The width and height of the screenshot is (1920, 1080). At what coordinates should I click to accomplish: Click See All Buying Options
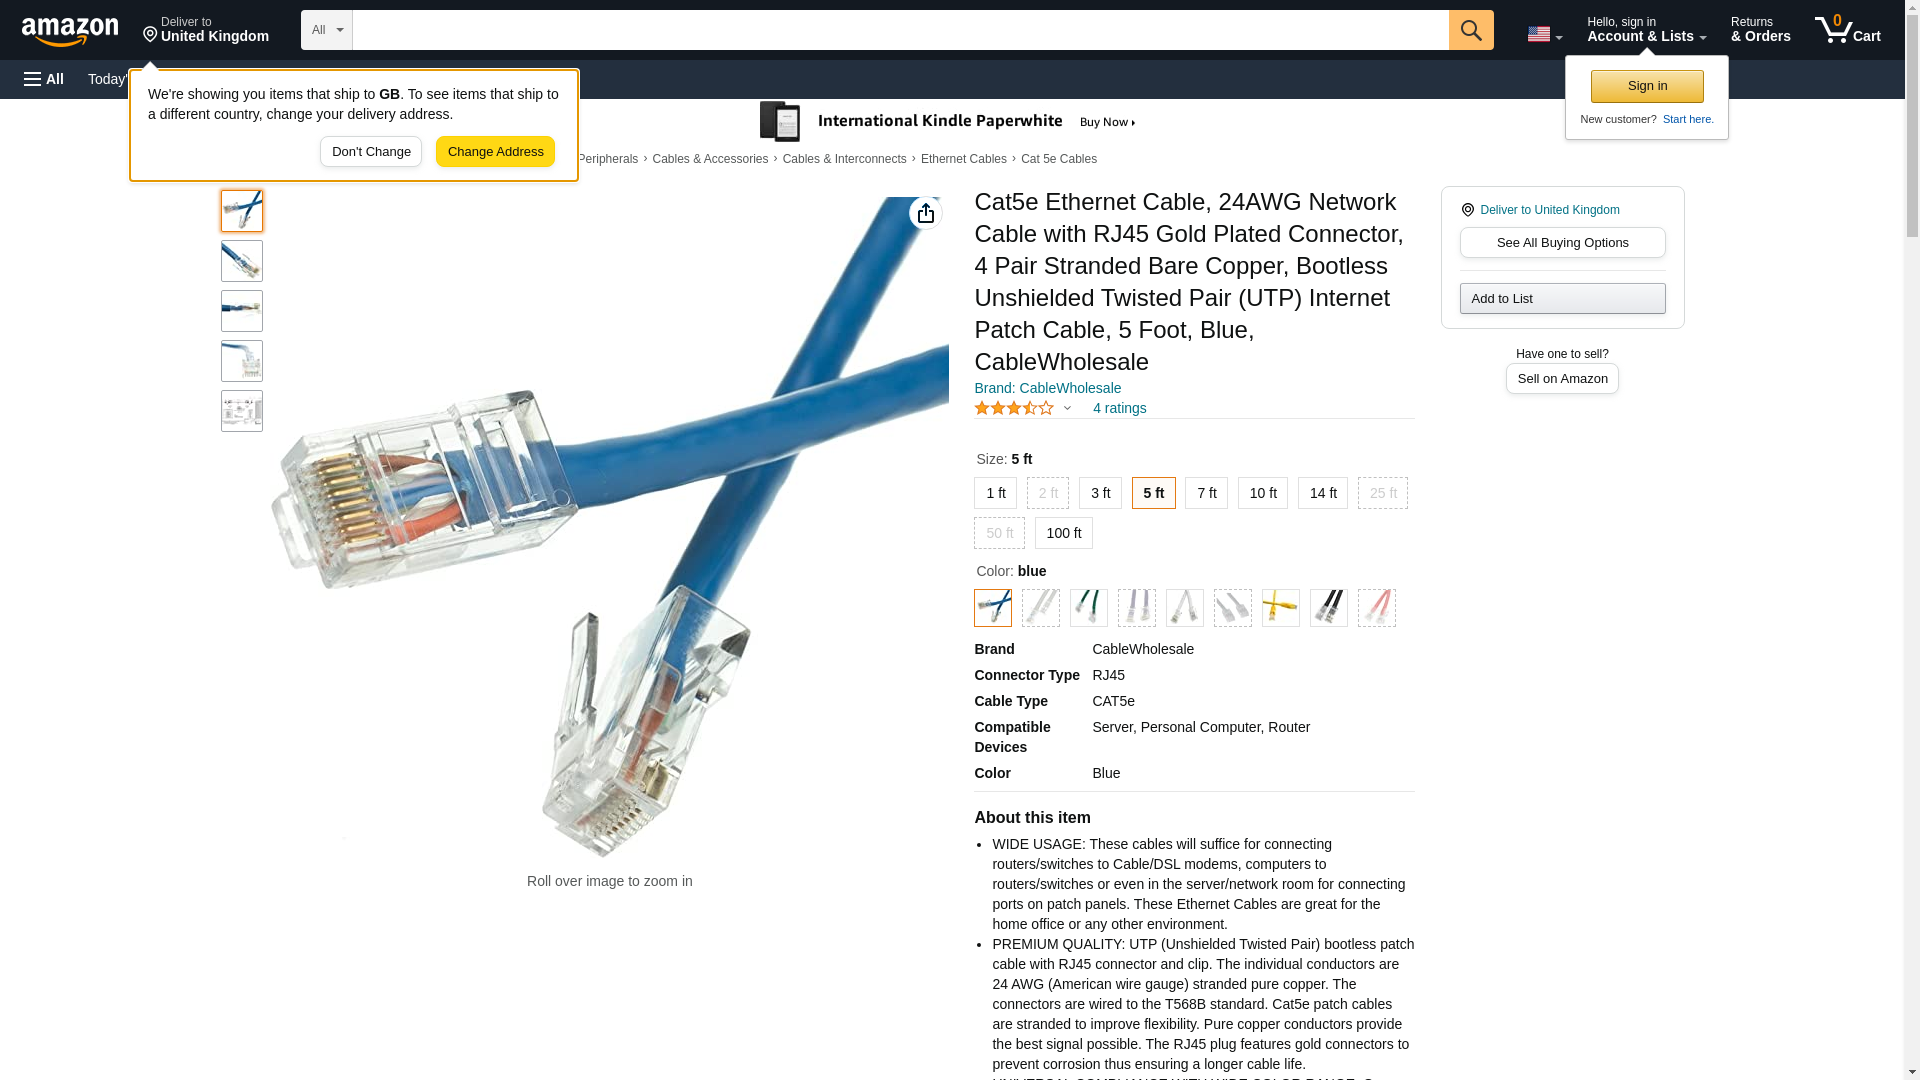pyautogui.click(x=1562, y=242)
